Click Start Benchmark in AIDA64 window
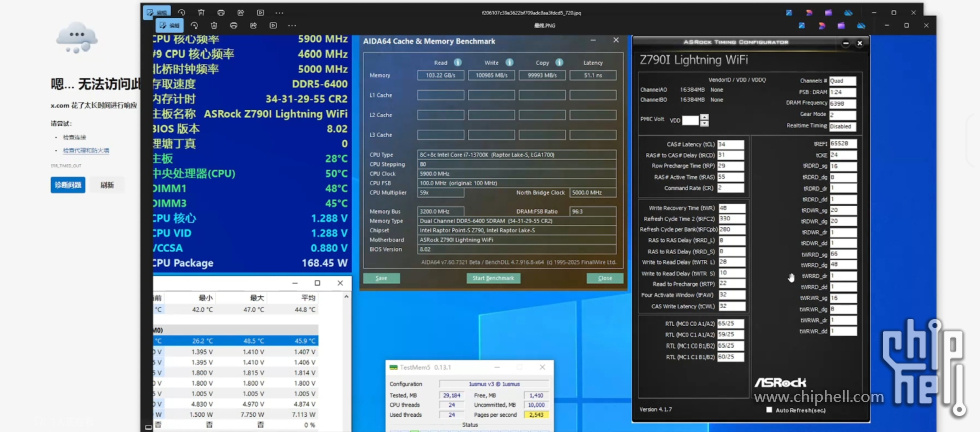The height and width of the screenshot is (432, 980). [493, 278]
